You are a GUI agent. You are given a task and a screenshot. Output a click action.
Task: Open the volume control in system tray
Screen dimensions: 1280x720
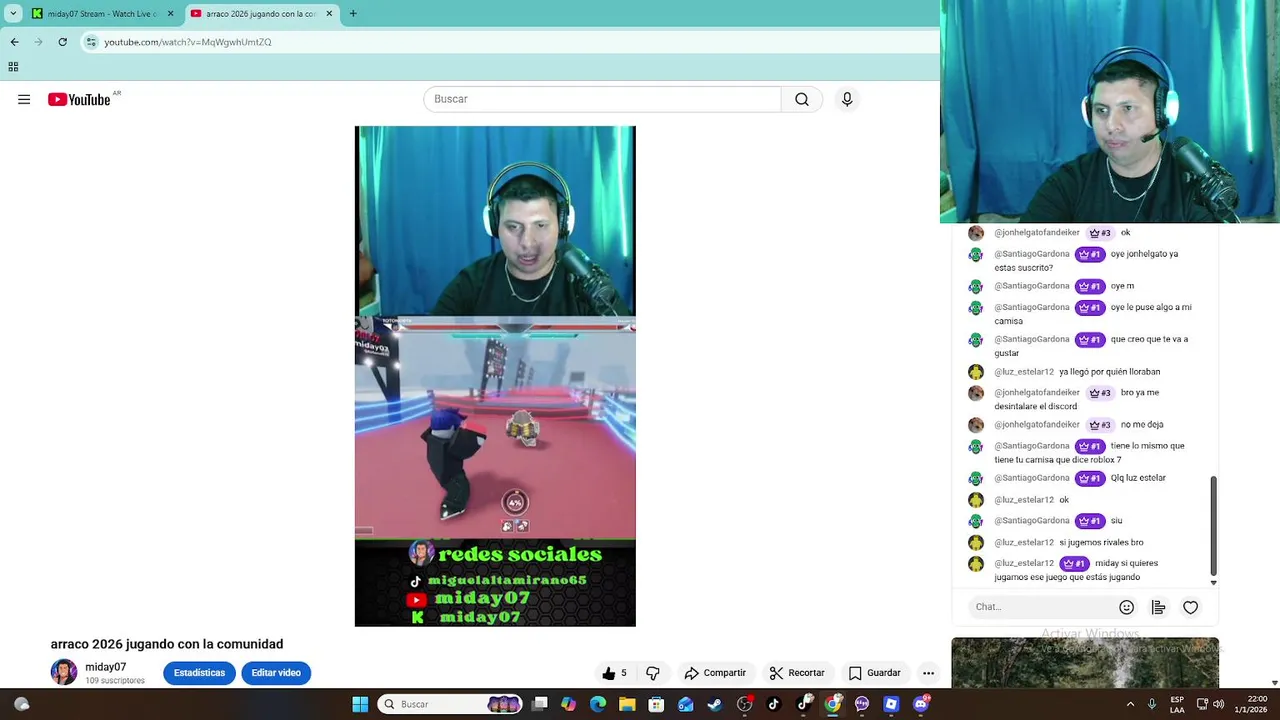(1218, 704)
